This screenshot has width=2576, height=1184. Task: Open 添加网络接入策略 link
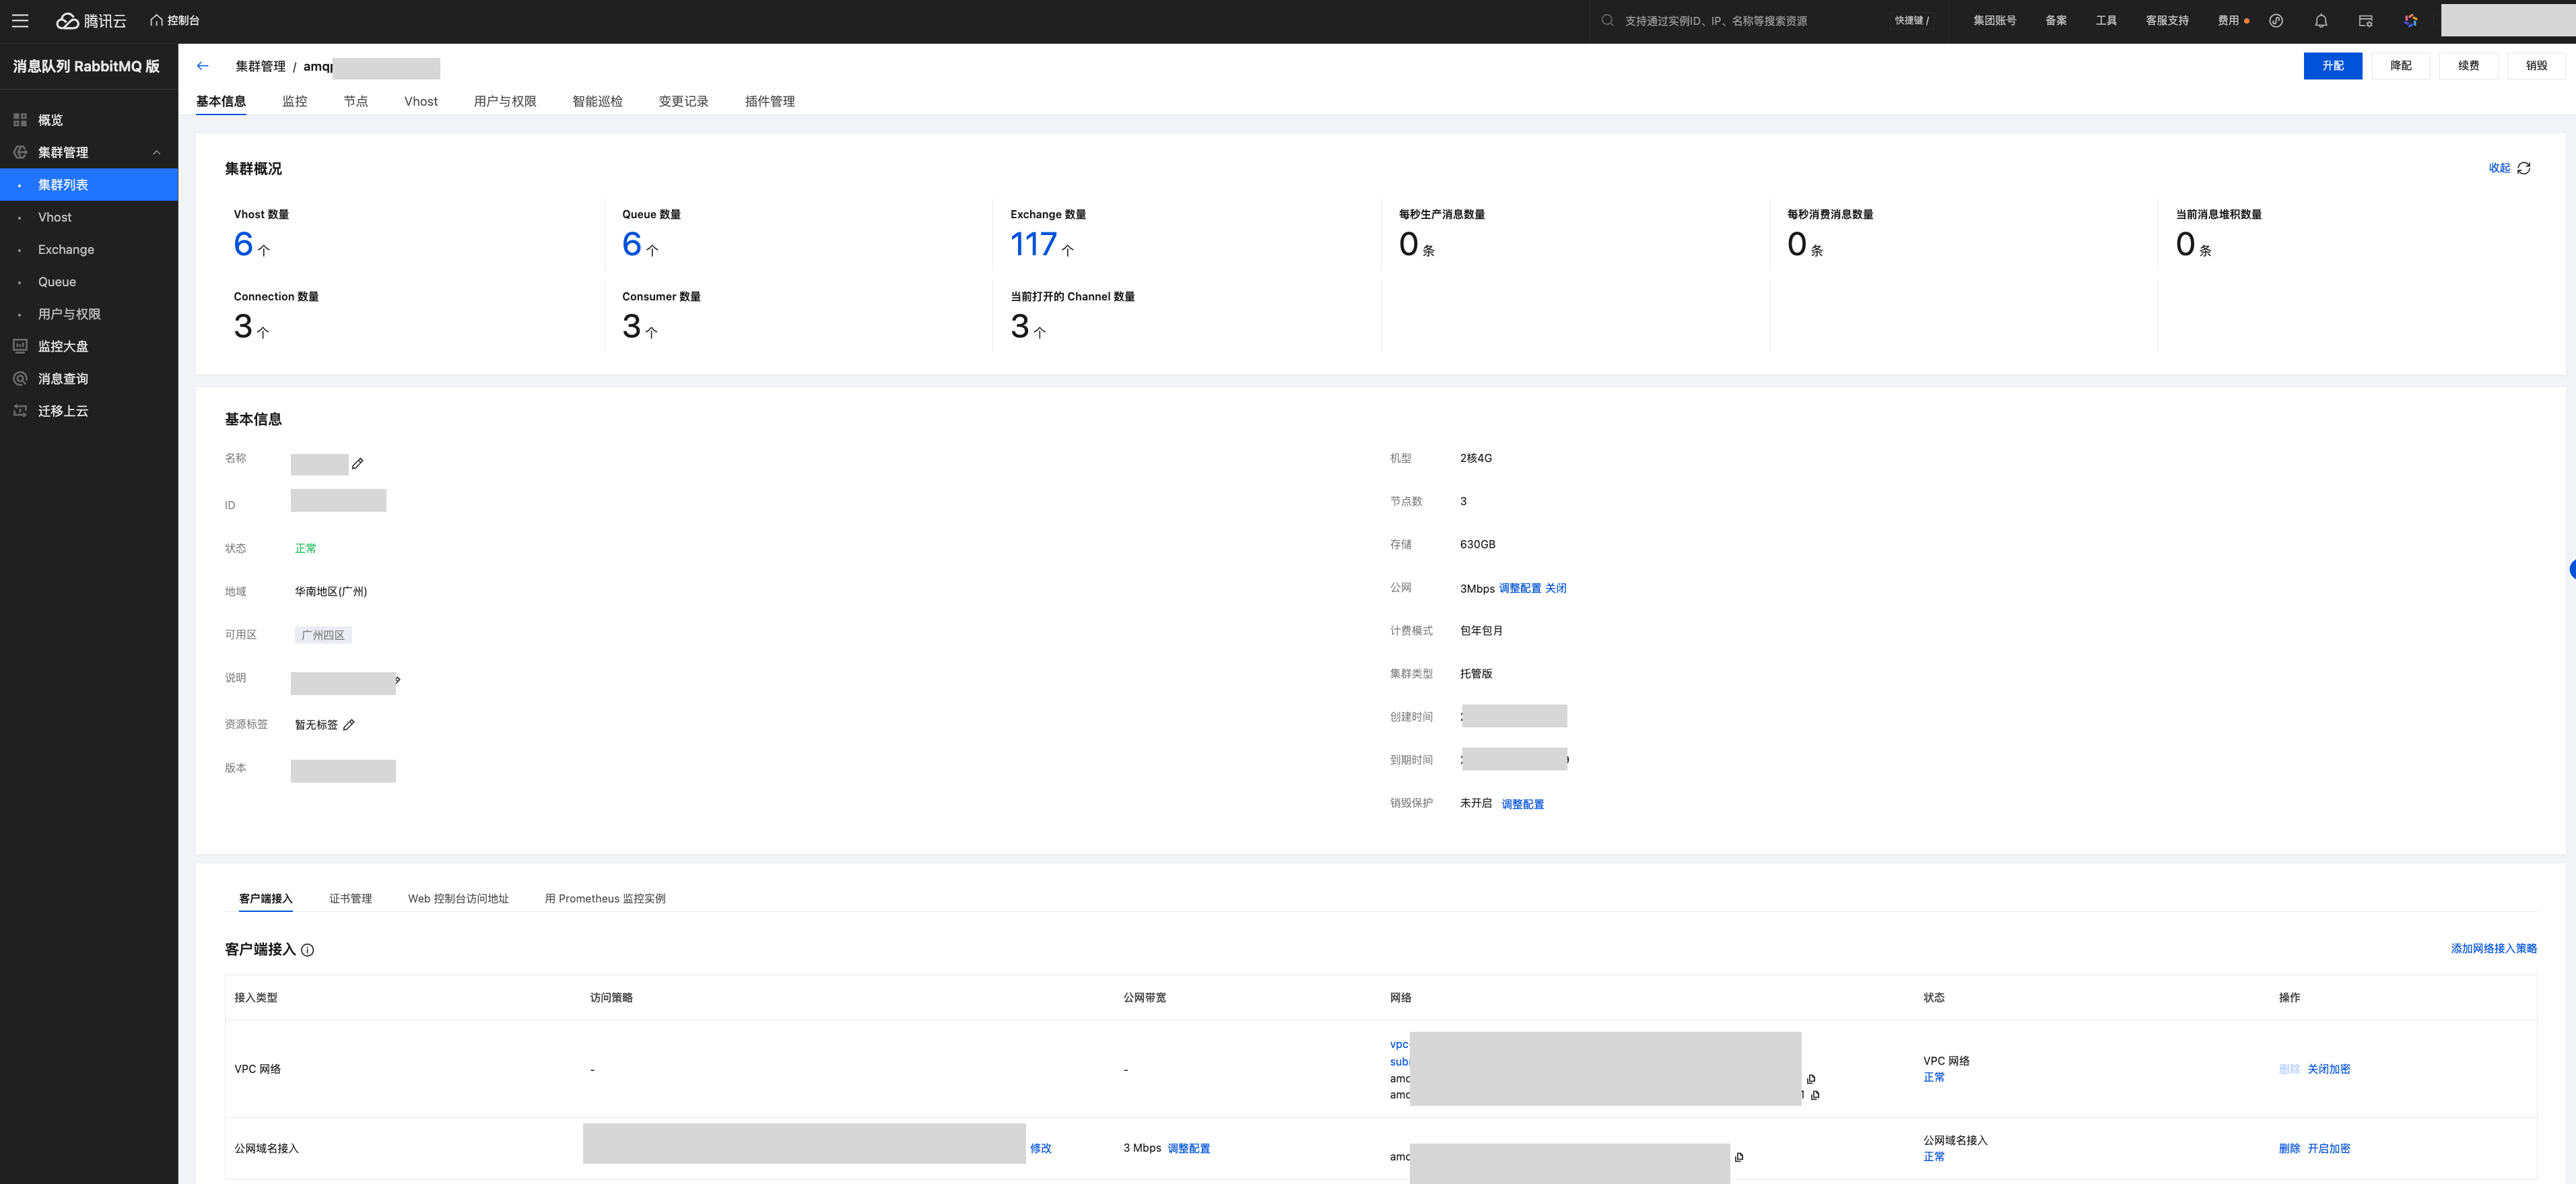(x=2494, y=948)
